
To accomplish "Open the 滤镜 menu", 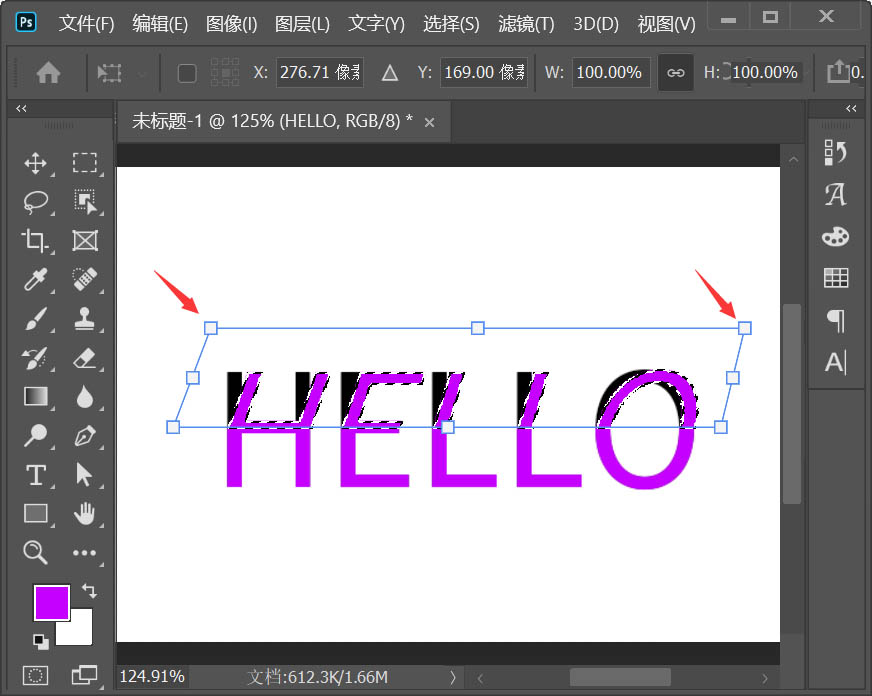I will pyautogui.click(x=525, y=23).
